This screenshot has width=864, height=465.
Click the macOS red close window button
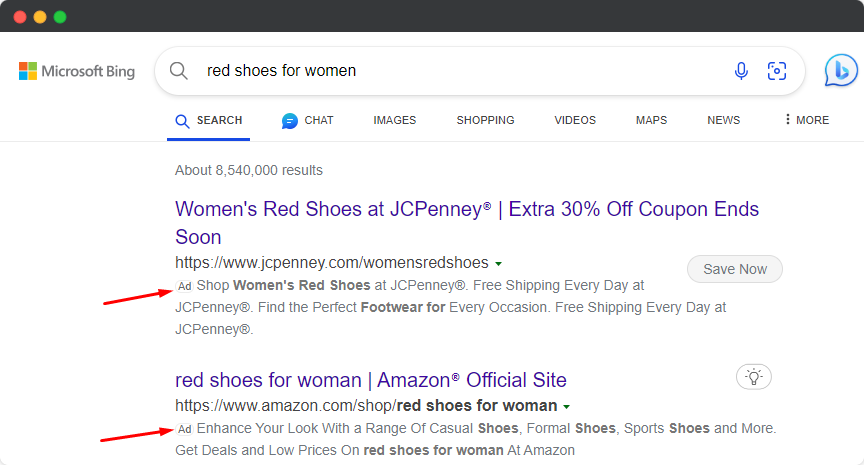tap(20, 17)
